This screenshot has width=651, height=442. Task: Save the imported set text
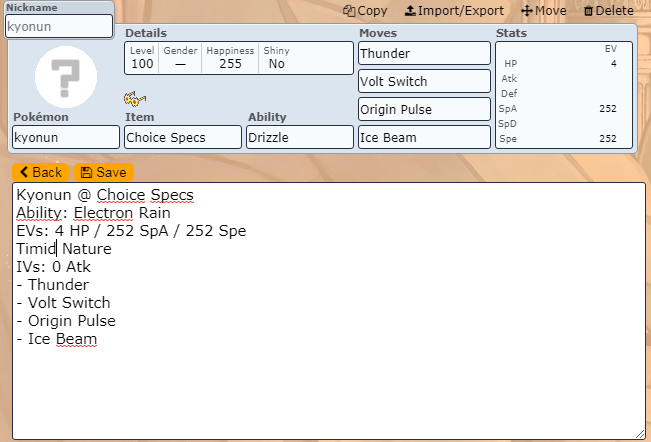click(x=103, y=173)
